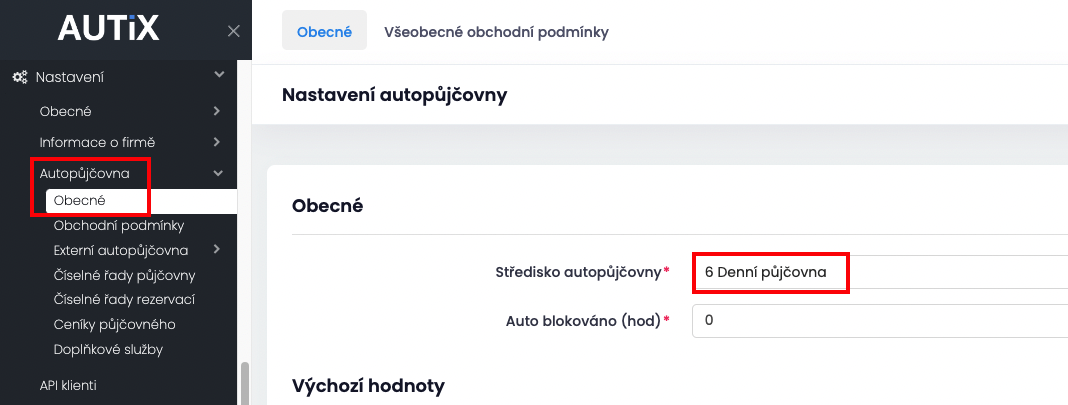Open the Středisko autopůjčovny field
This screenshot has width=1068, height=405.
(879, 272)
